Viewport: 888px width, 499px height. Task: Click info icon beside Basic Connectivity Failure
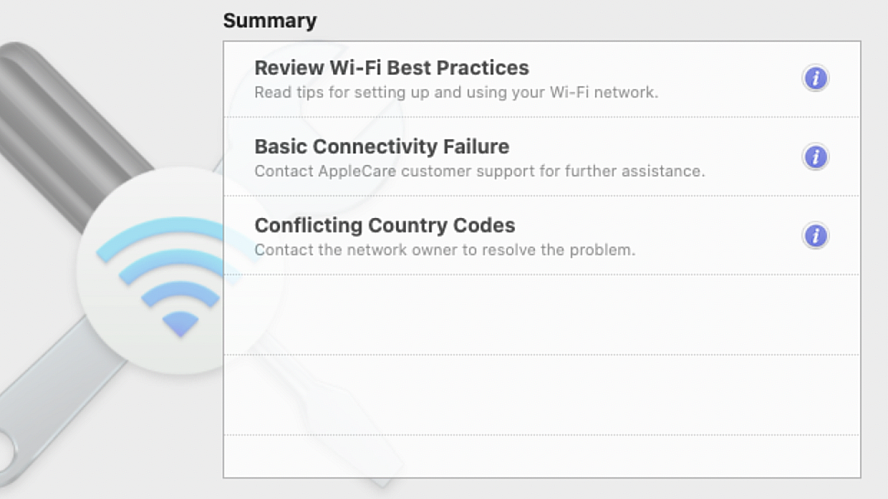(816, 157)
